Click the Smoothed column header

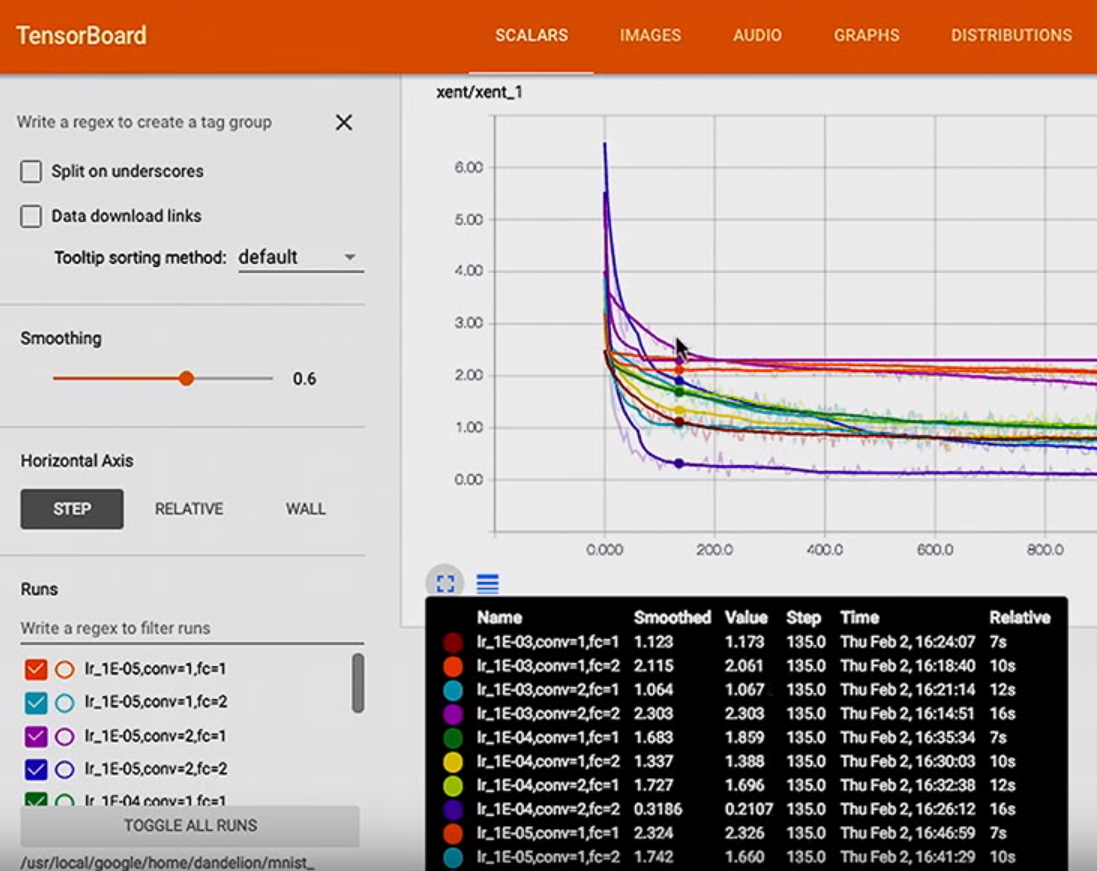[x=672, y=617]
